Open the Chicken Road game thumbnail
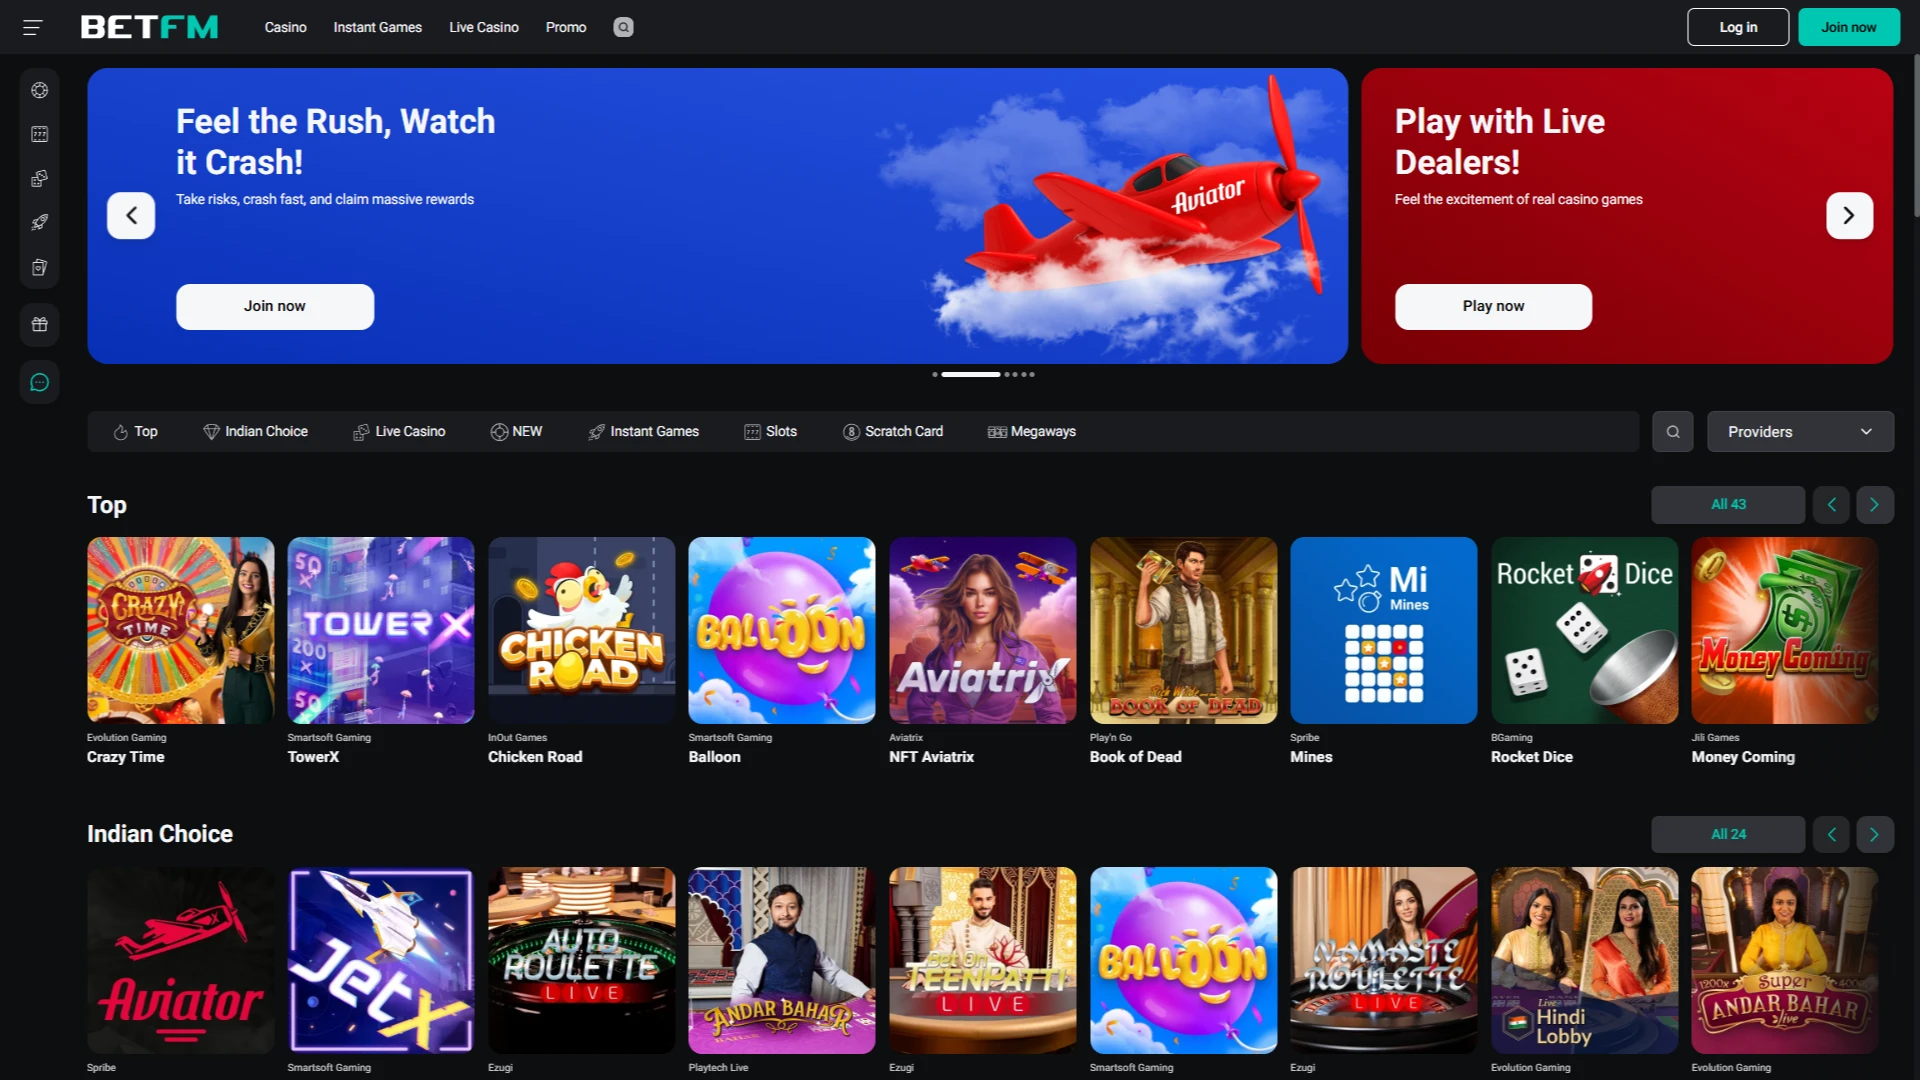1920x1080 pixels. [x=581, y=630]
